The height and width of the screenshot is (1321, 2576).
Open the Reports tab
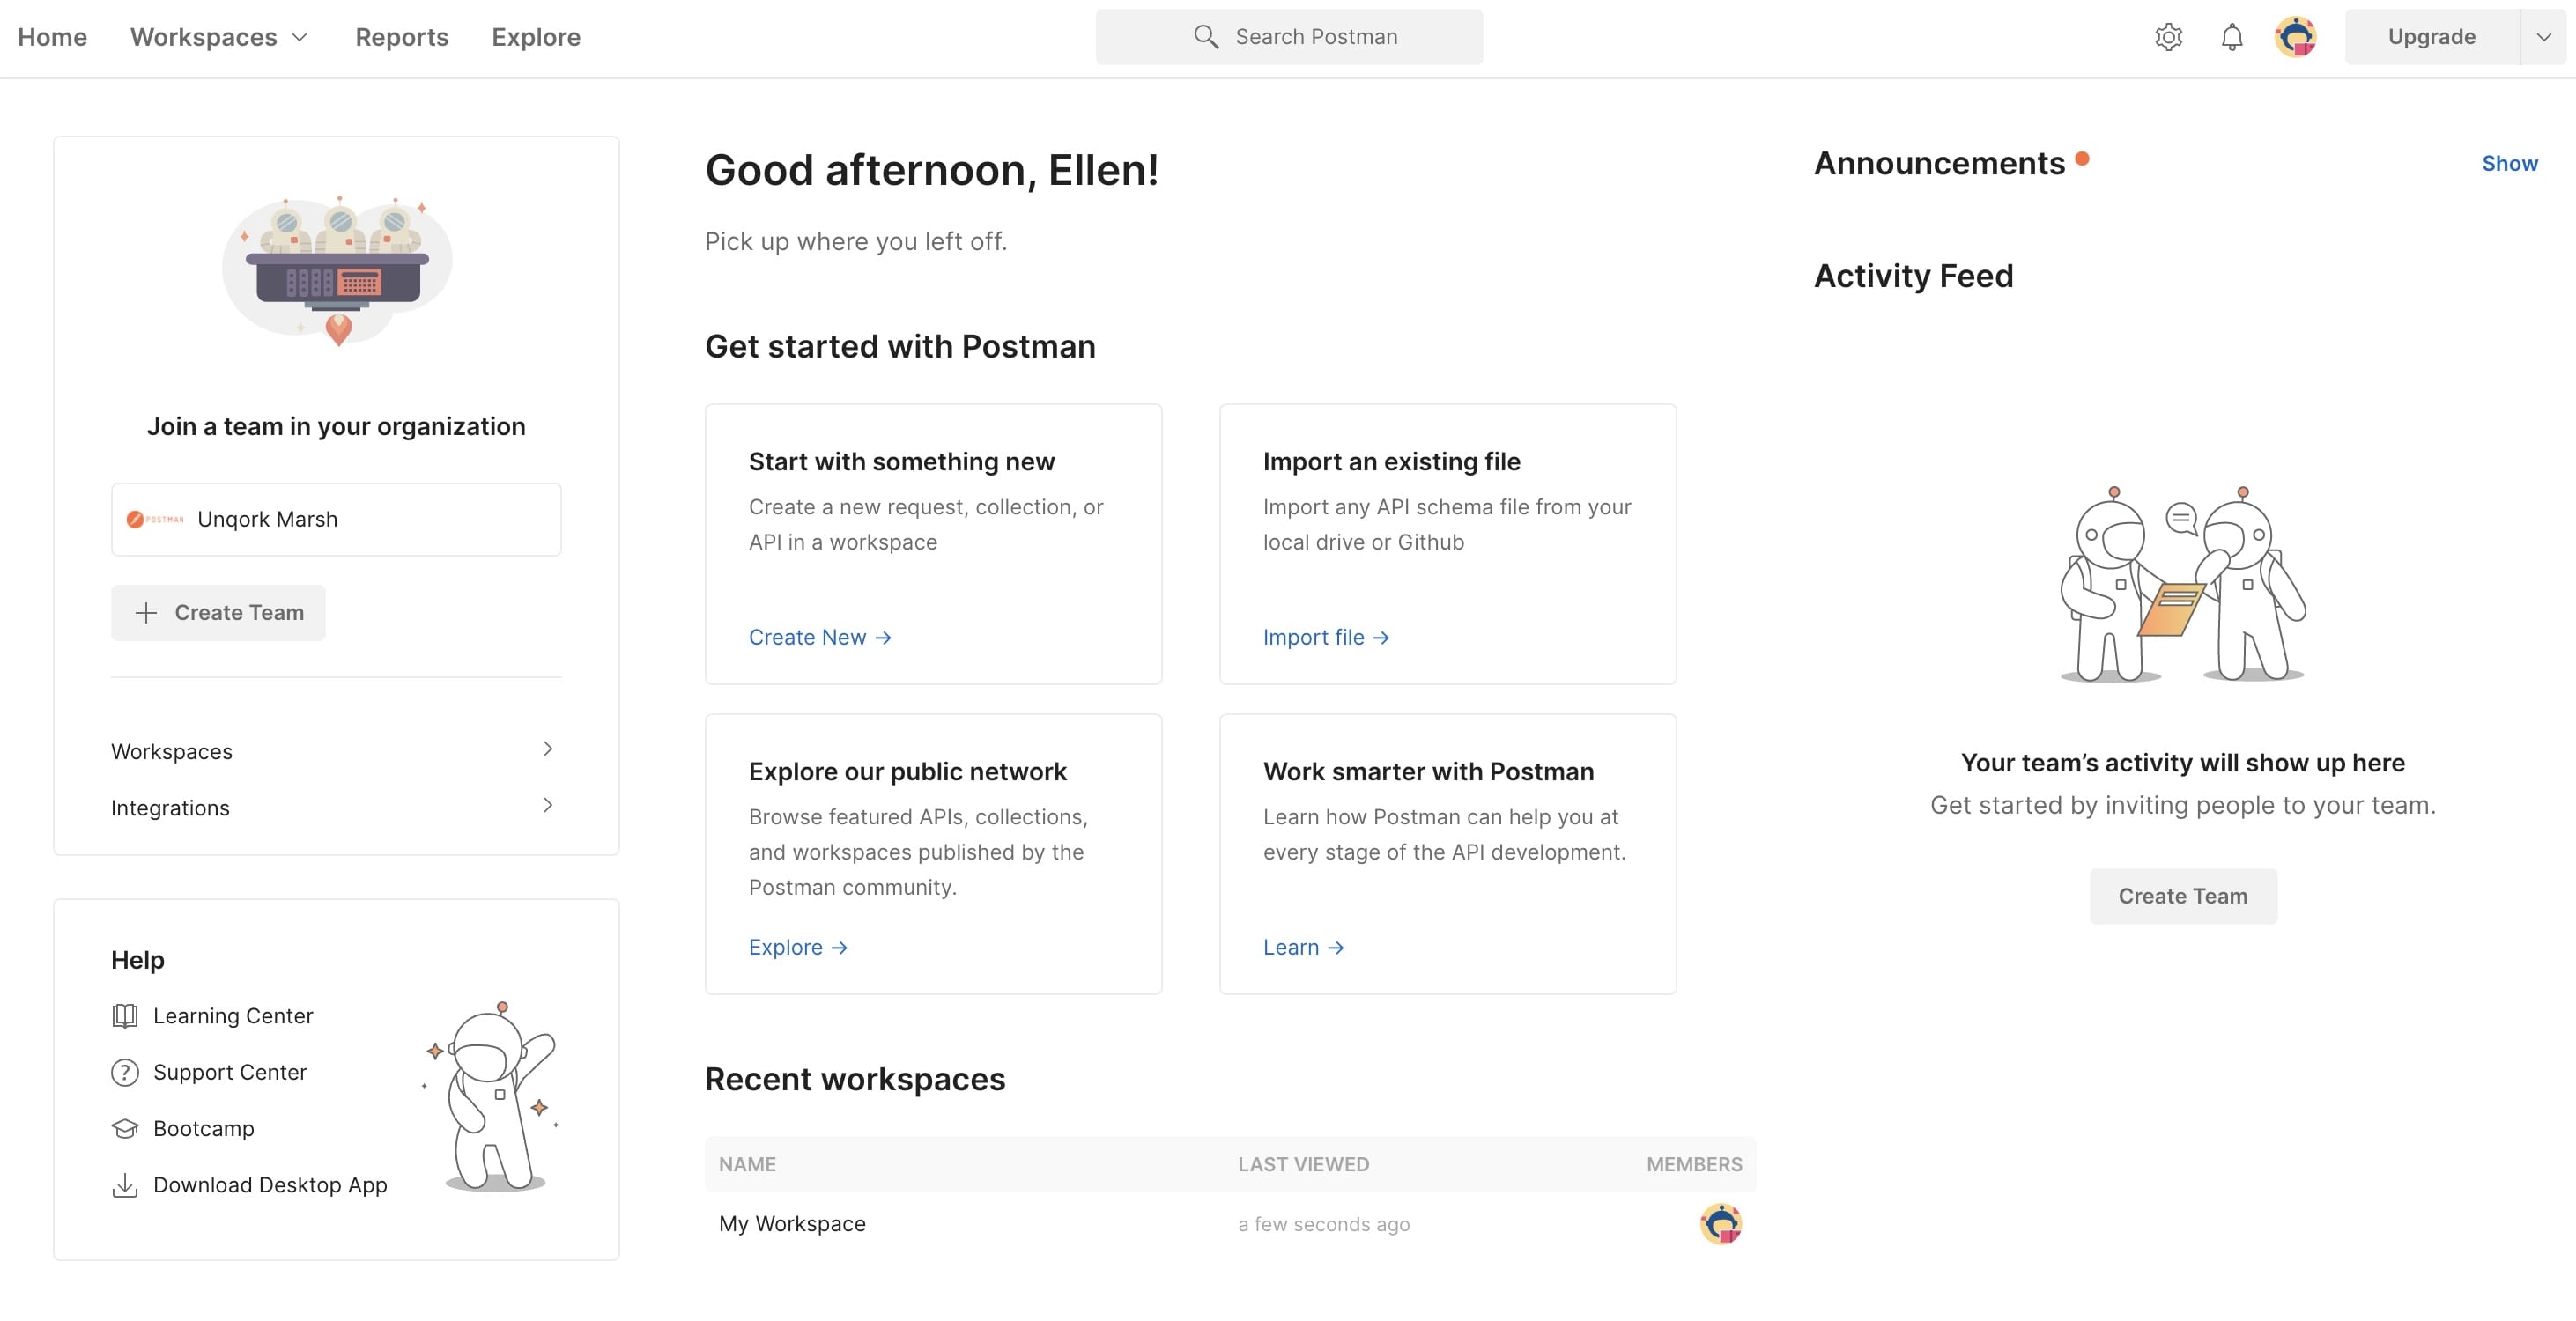pos(402,37)
